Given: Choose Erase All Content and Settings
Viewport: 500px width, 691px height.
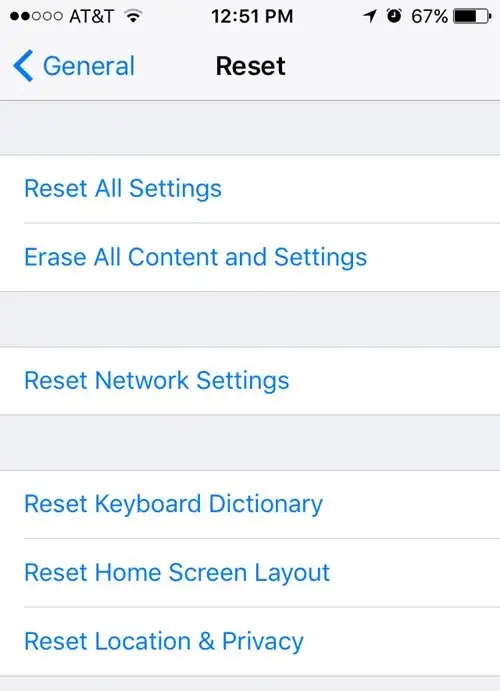Looking at the screenshot, I should point(250,257).
